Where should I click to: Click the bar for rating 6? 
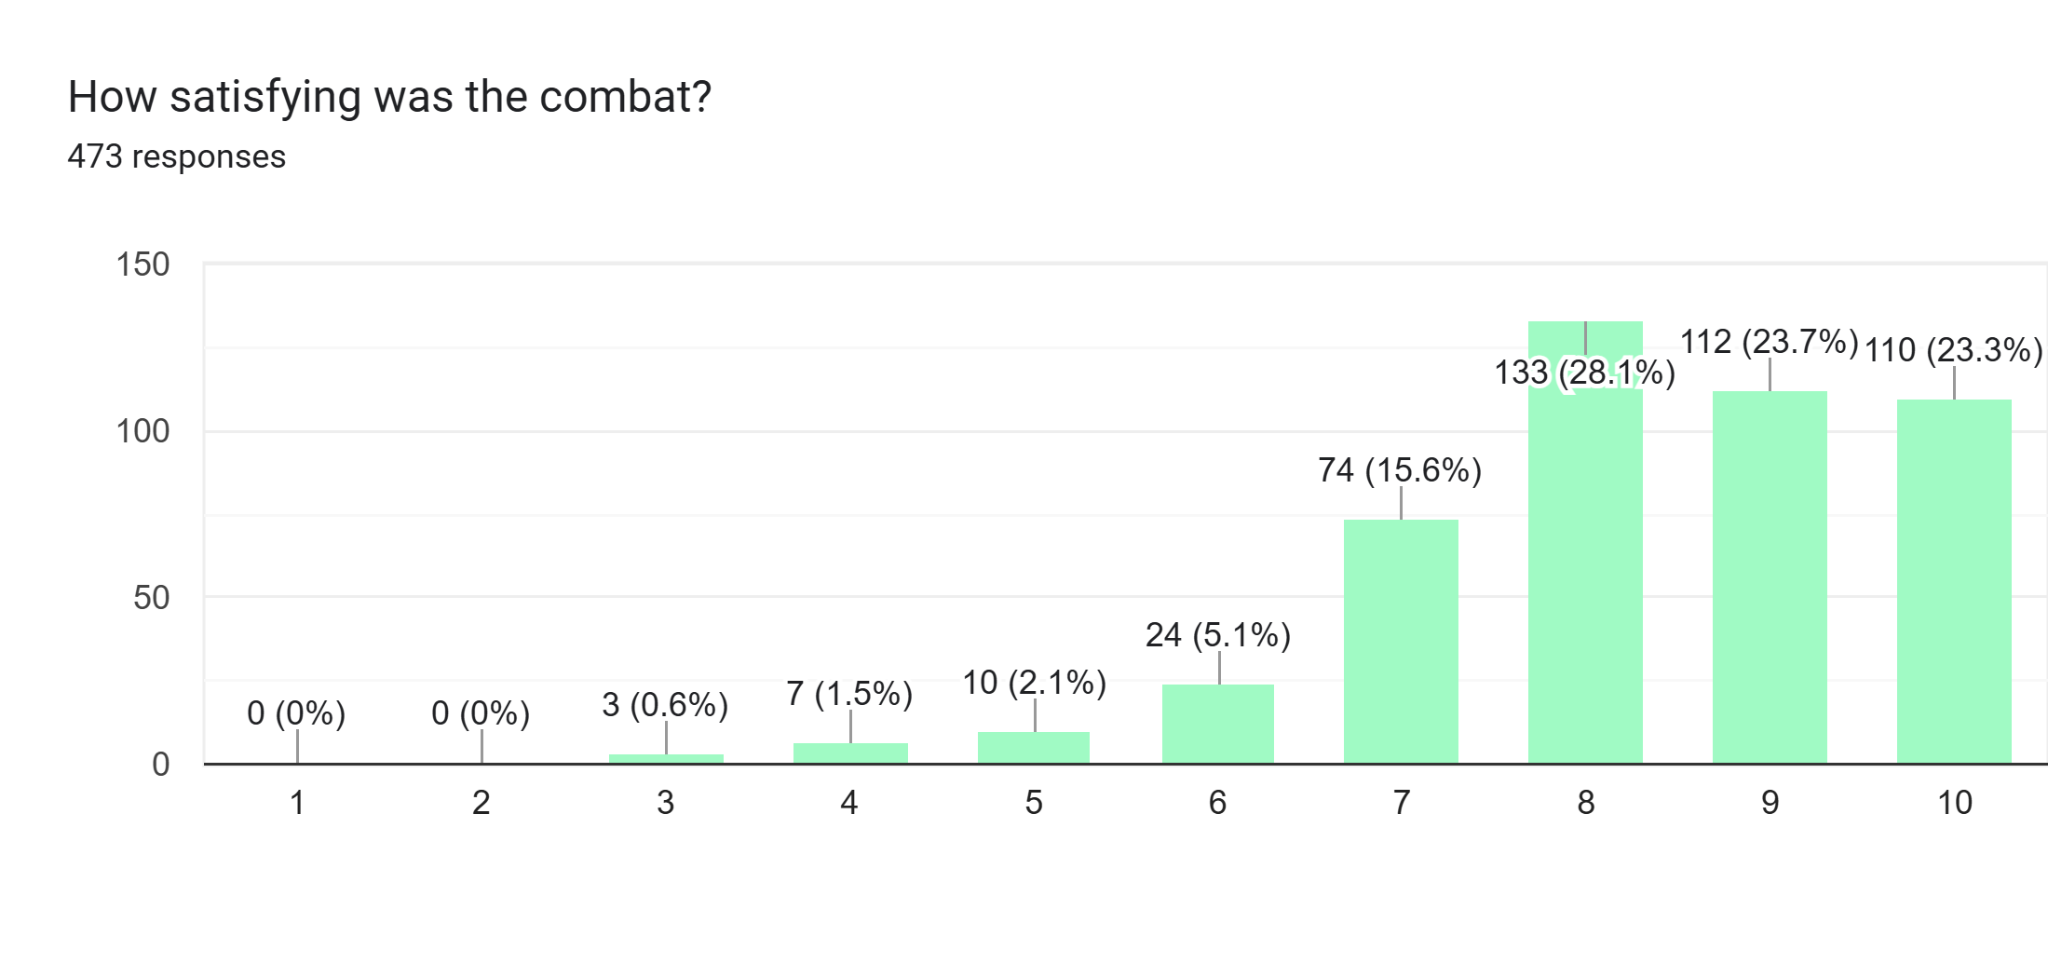click(1217, 724)
